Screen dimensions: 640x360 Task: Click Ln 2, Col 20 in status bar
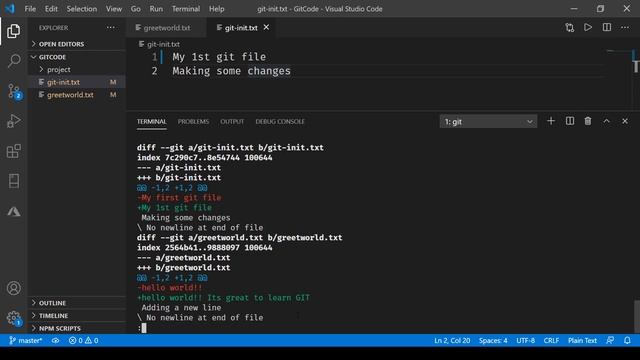pyautogui.click(x=452, y=340)
